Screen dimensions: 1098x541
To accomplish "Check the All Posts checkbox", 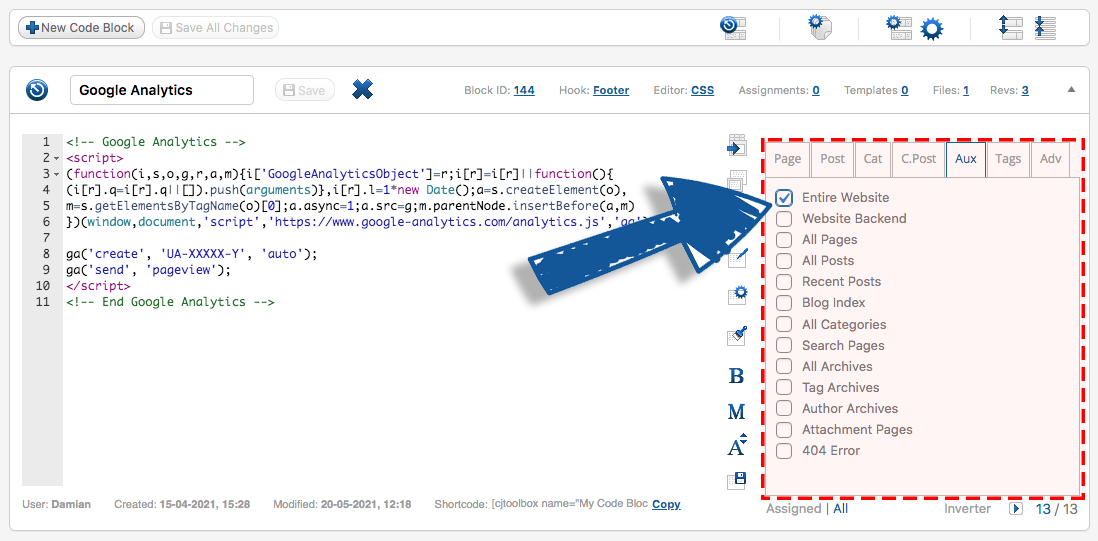I will pyautogui.click(x=785, y=261).
